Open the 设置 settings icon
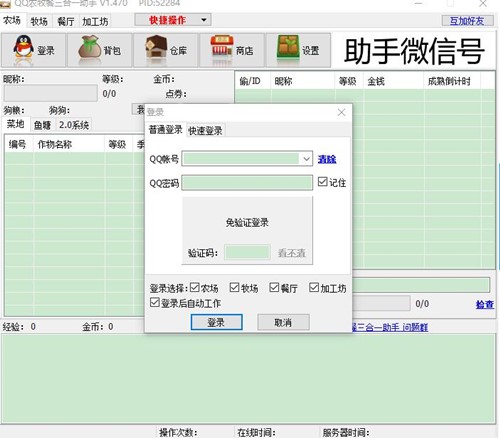 click(298, 50)
